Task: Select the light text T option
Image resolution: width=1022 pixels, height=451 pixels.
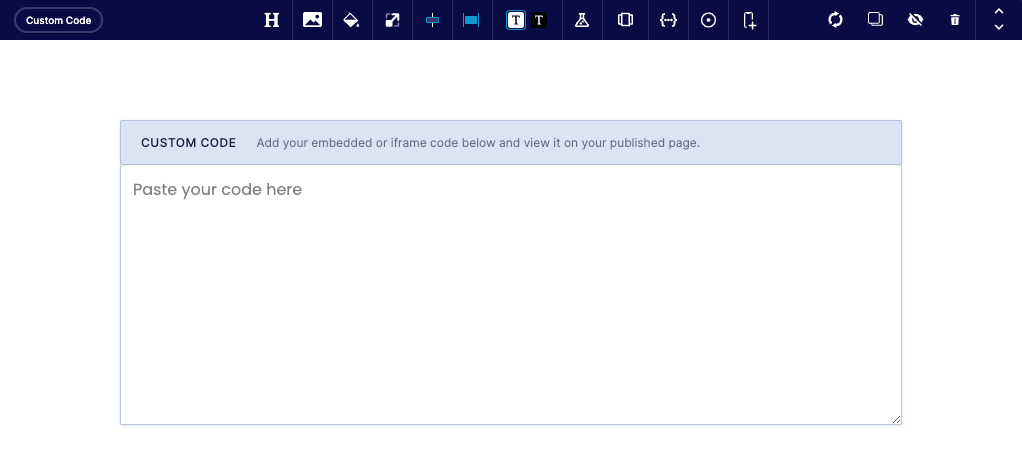Action: tap(516, 20)
